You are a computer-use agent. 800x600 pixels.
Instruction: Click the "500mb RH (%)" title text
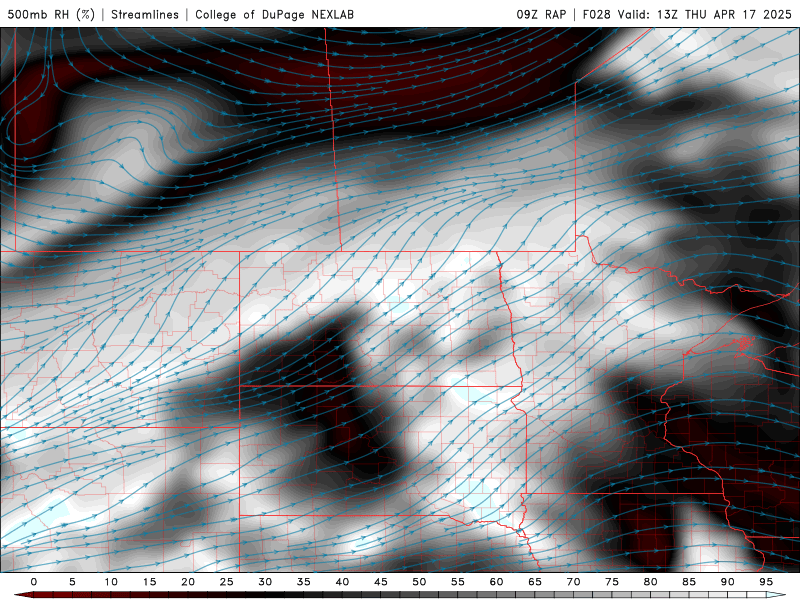pos(51,14)
